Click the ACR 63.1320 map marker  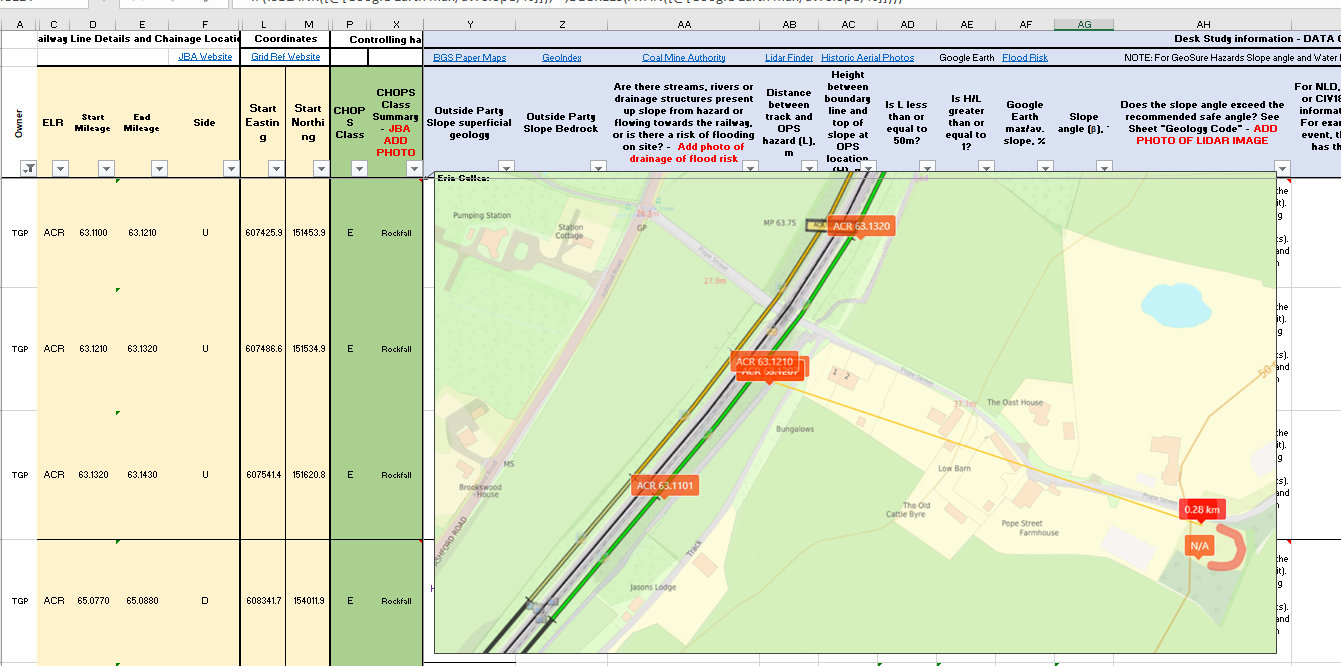coord(860,227)
